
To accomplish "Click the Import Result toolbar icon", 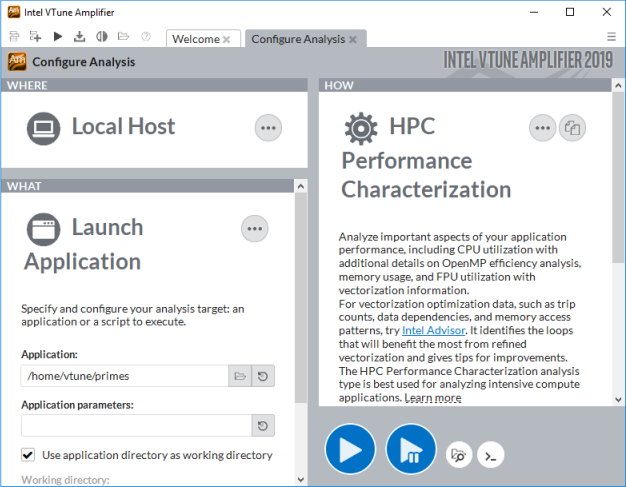I will pos(80,37).
